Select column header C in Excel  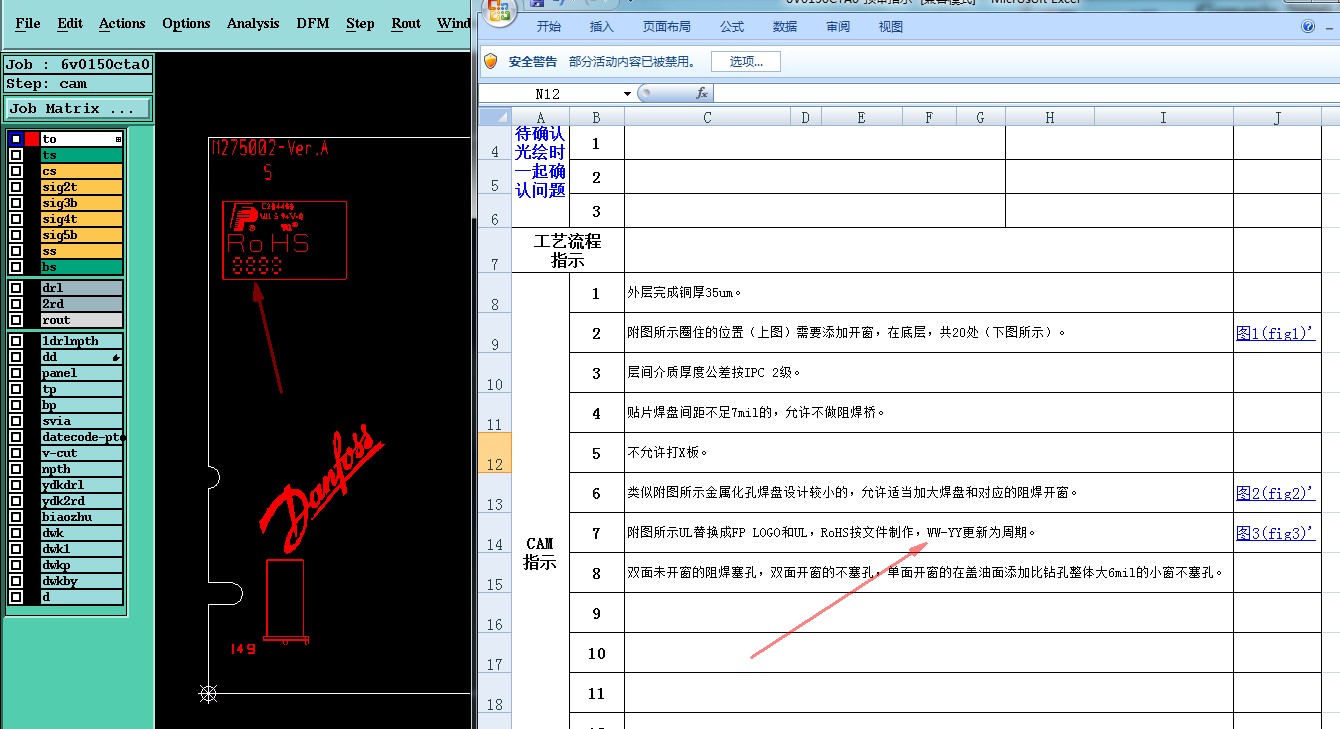[x=707, y=117]
